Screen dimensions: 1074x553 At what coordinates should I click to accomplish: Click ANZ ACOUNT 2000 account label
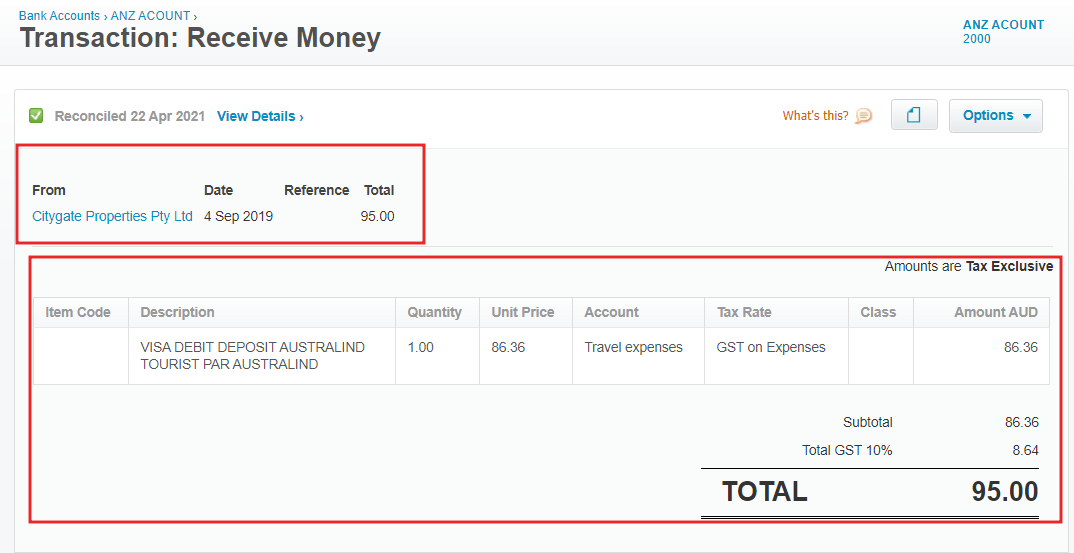(x=1003, y=32)
